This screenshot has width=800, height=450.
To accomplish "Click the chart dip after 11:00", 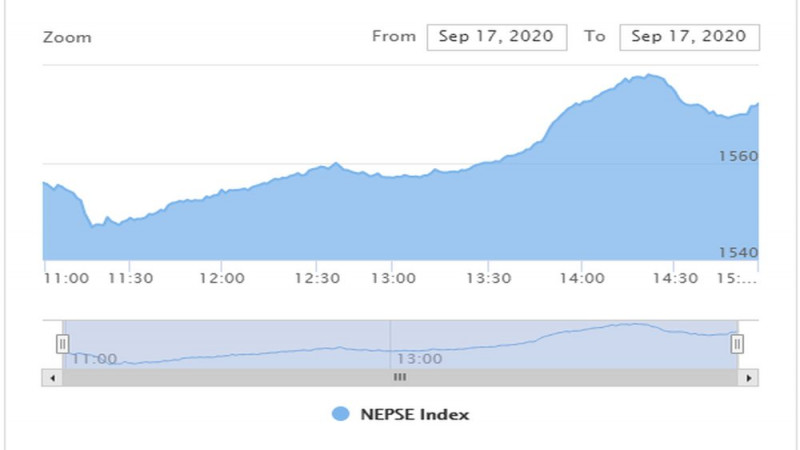I will pyautogui.click(x=94, y=226).
